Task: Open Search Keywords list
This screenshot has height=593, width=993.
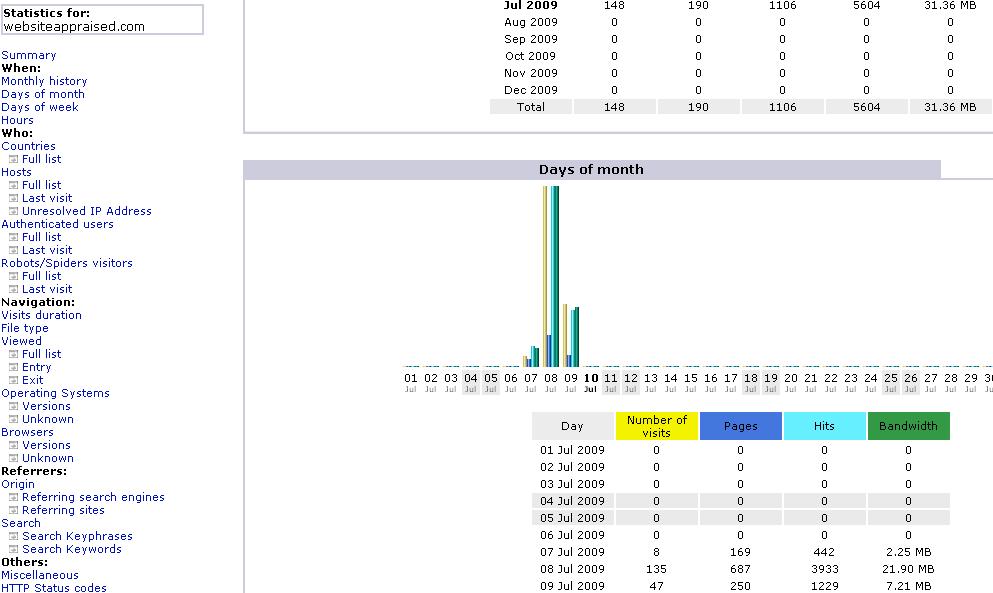Action: point(72,549)
